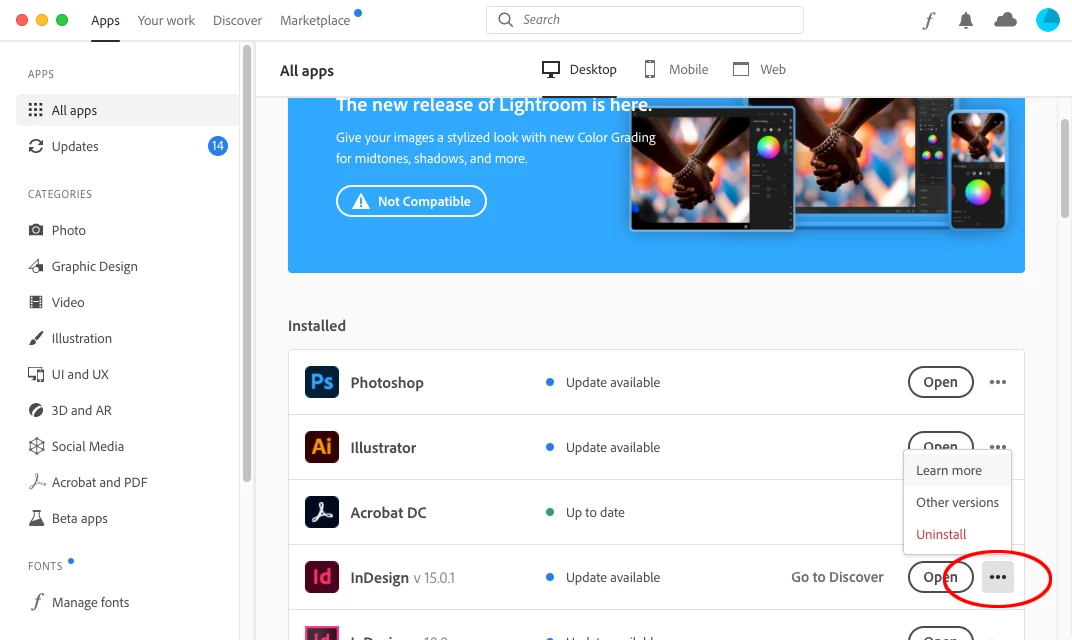Click the Installed section heading
Viewport: 1072px width, 640px height.
click(317, 325)
